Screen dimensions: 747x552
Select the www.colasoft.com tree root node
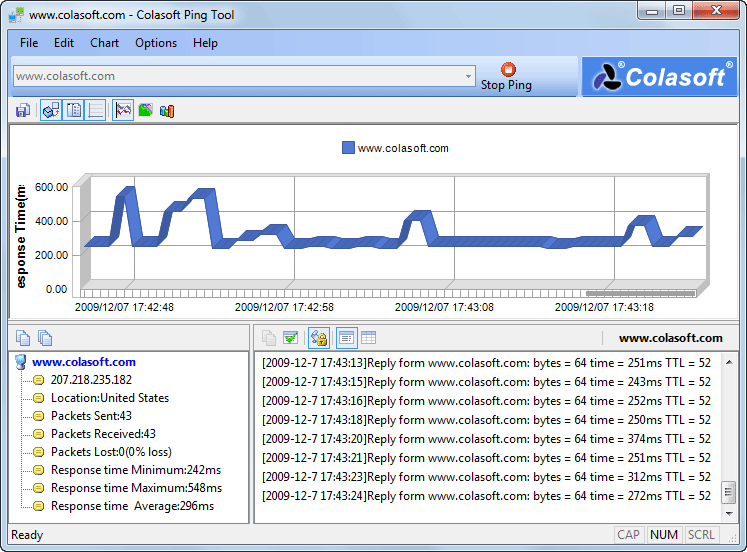tap(84, 362)
